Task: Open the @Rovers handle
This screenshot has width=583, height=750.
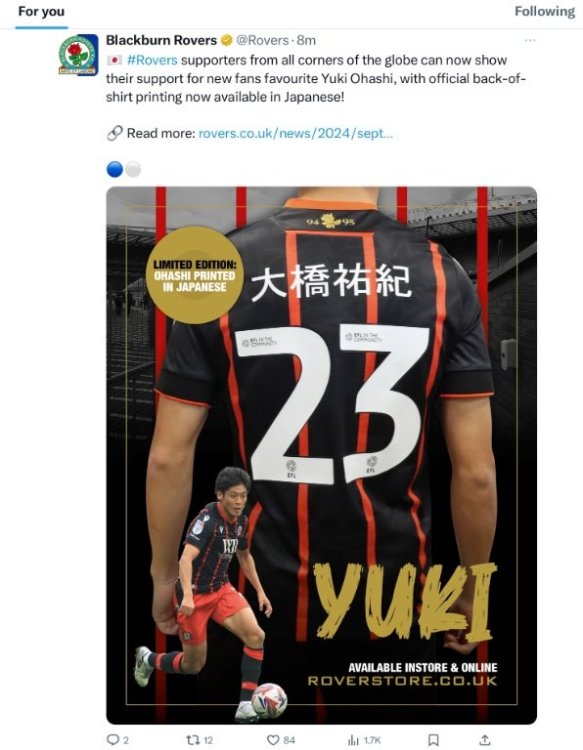Action: coord(263,41)
